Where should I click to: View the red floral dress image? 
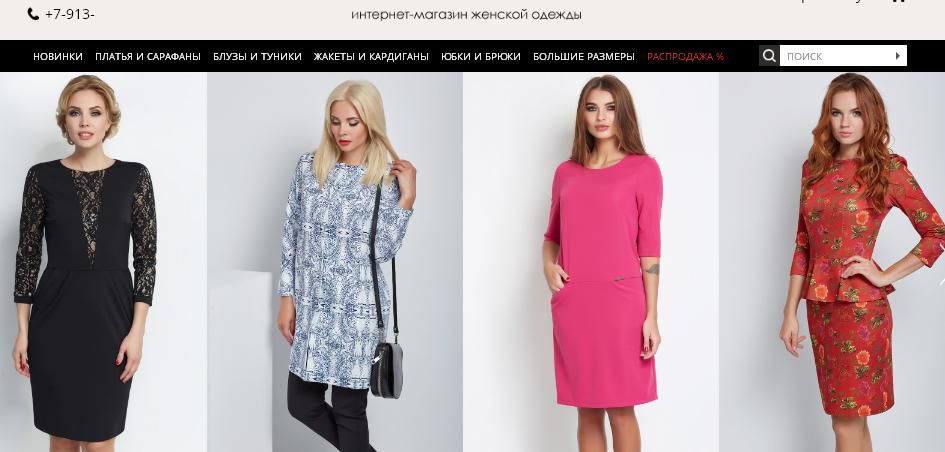coord(832,262)
